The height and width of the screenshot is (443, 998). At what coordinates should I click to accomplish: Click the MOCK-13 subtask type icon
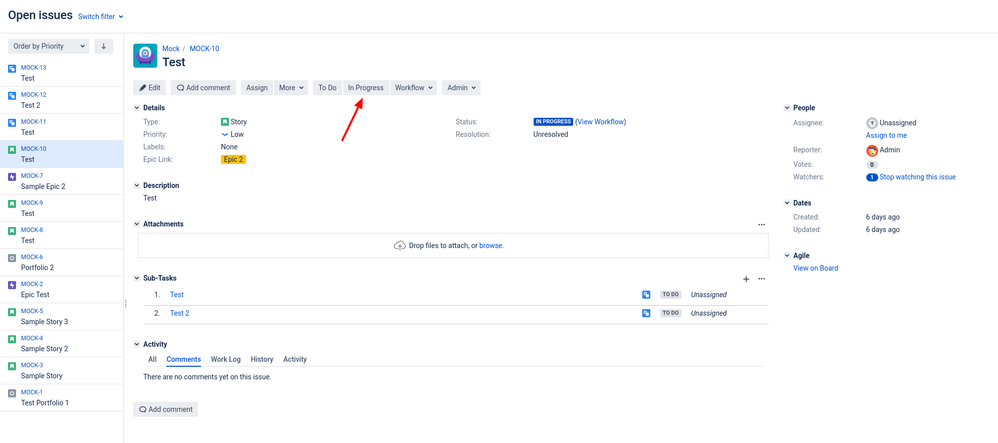[11, 69]
